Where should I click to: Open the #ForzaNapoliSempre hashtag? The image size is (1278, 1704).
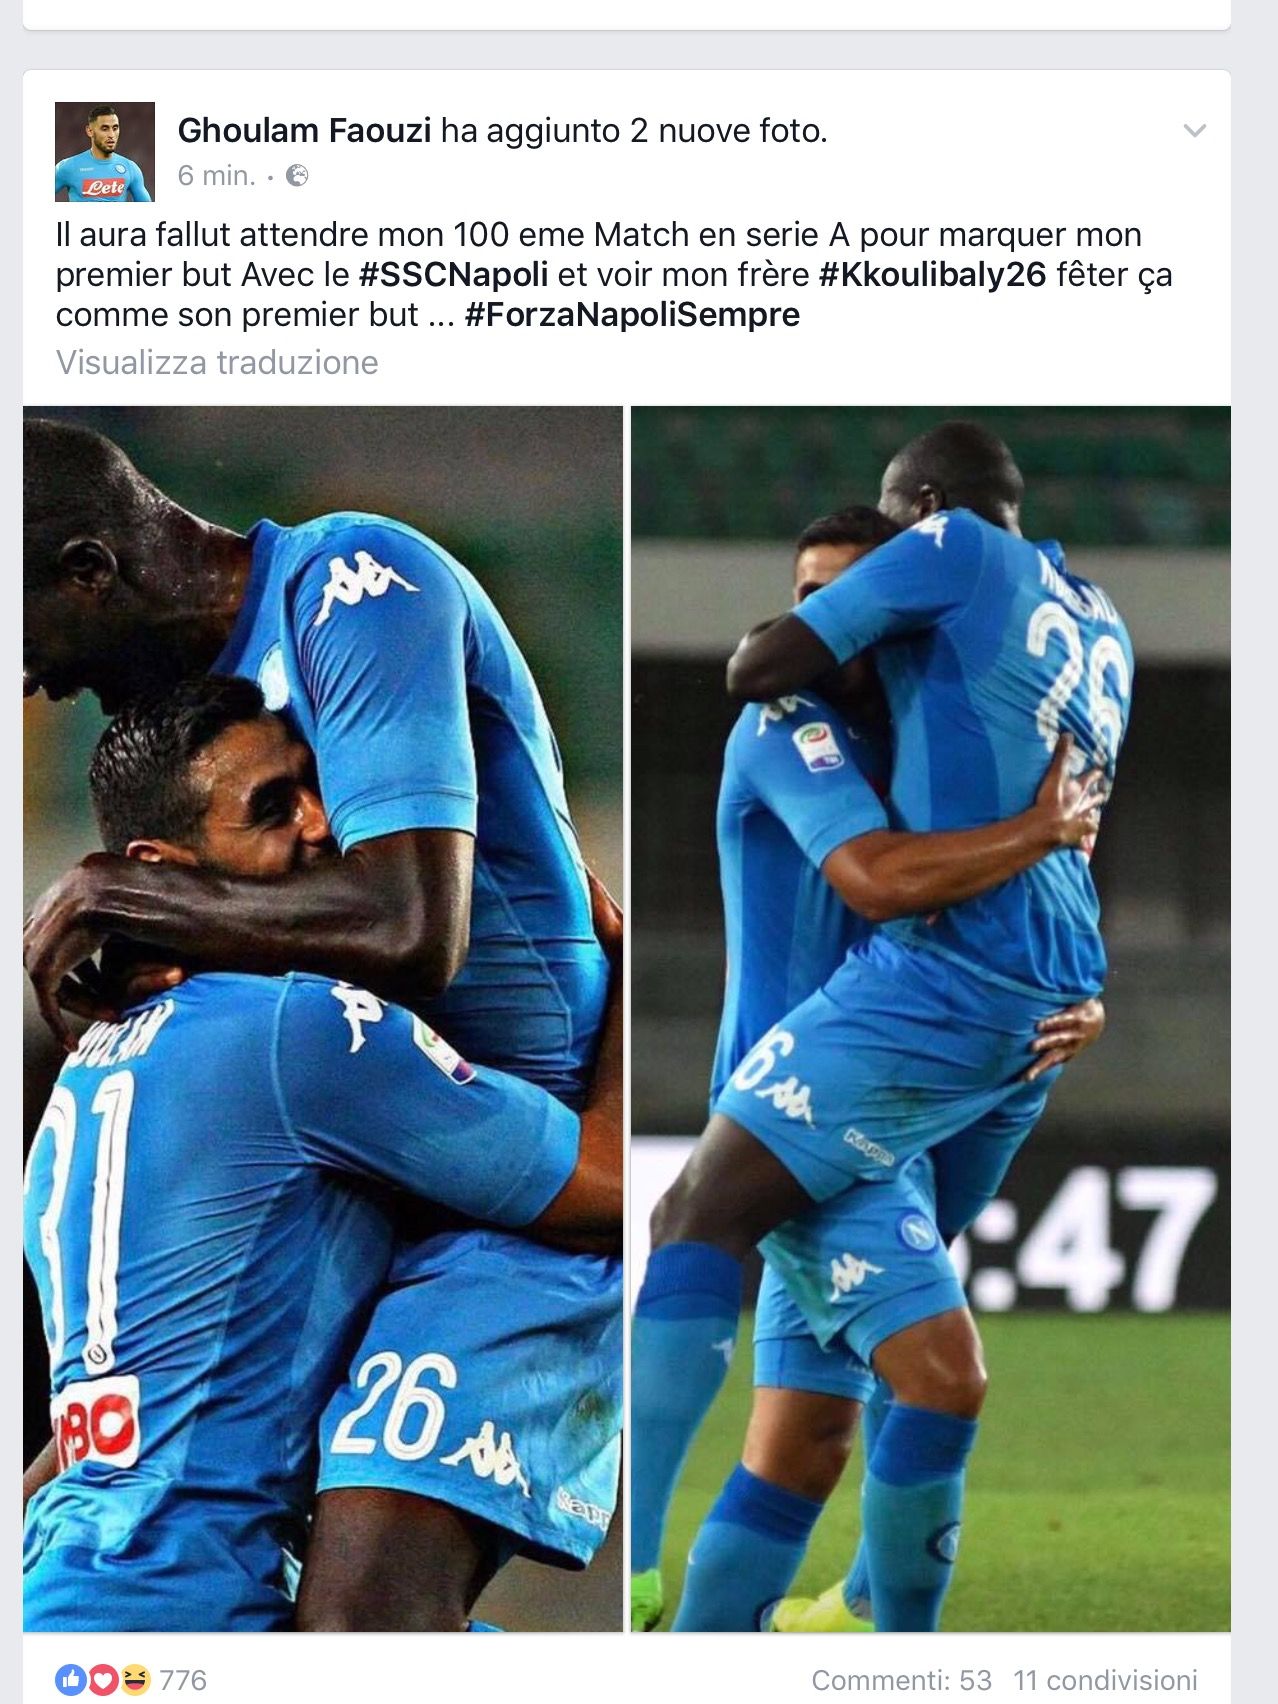coord(632,314)
